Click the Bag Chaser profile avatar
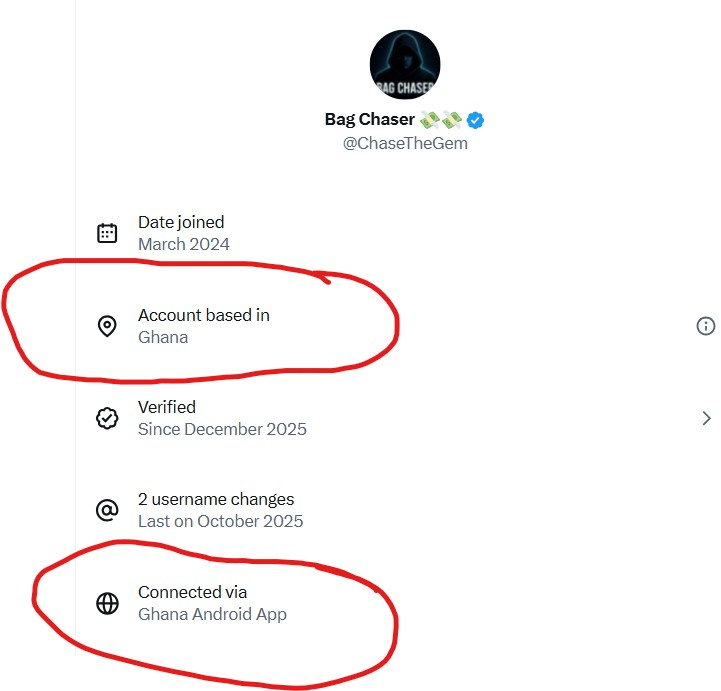The image size is (721, 691). (405, 64)
